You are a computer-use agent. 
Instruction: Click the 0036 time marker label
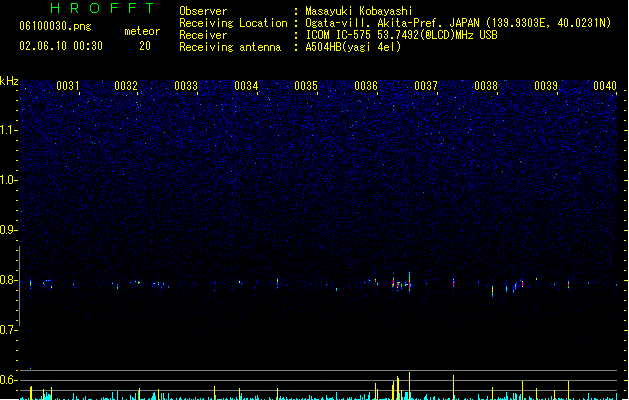(366, 86)
